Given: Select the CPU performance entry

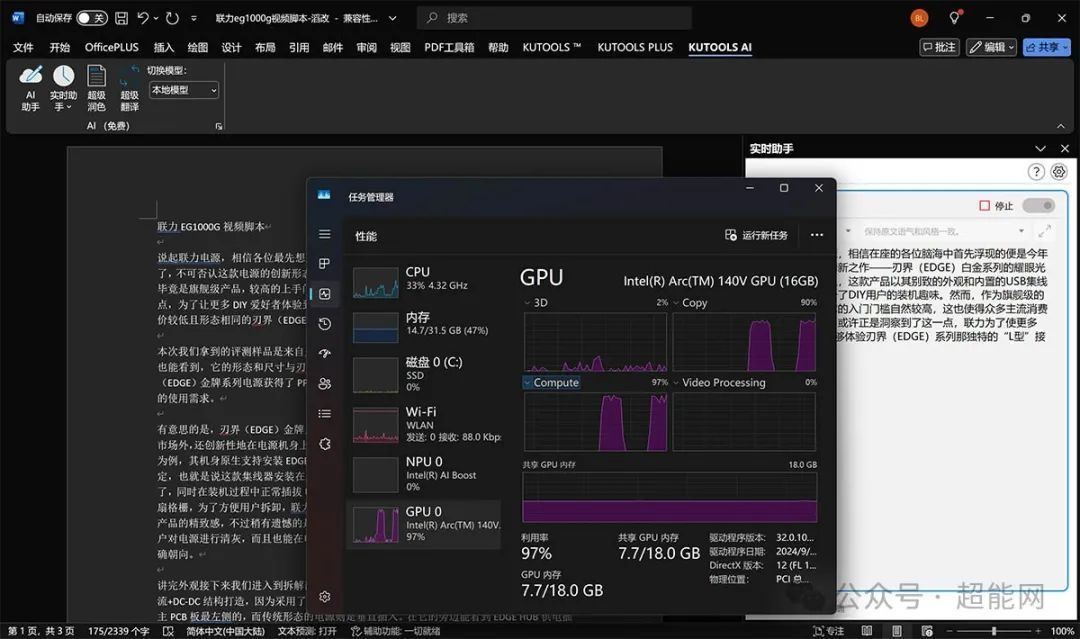Looking at the screenshot, I should [x=424, y=281].
